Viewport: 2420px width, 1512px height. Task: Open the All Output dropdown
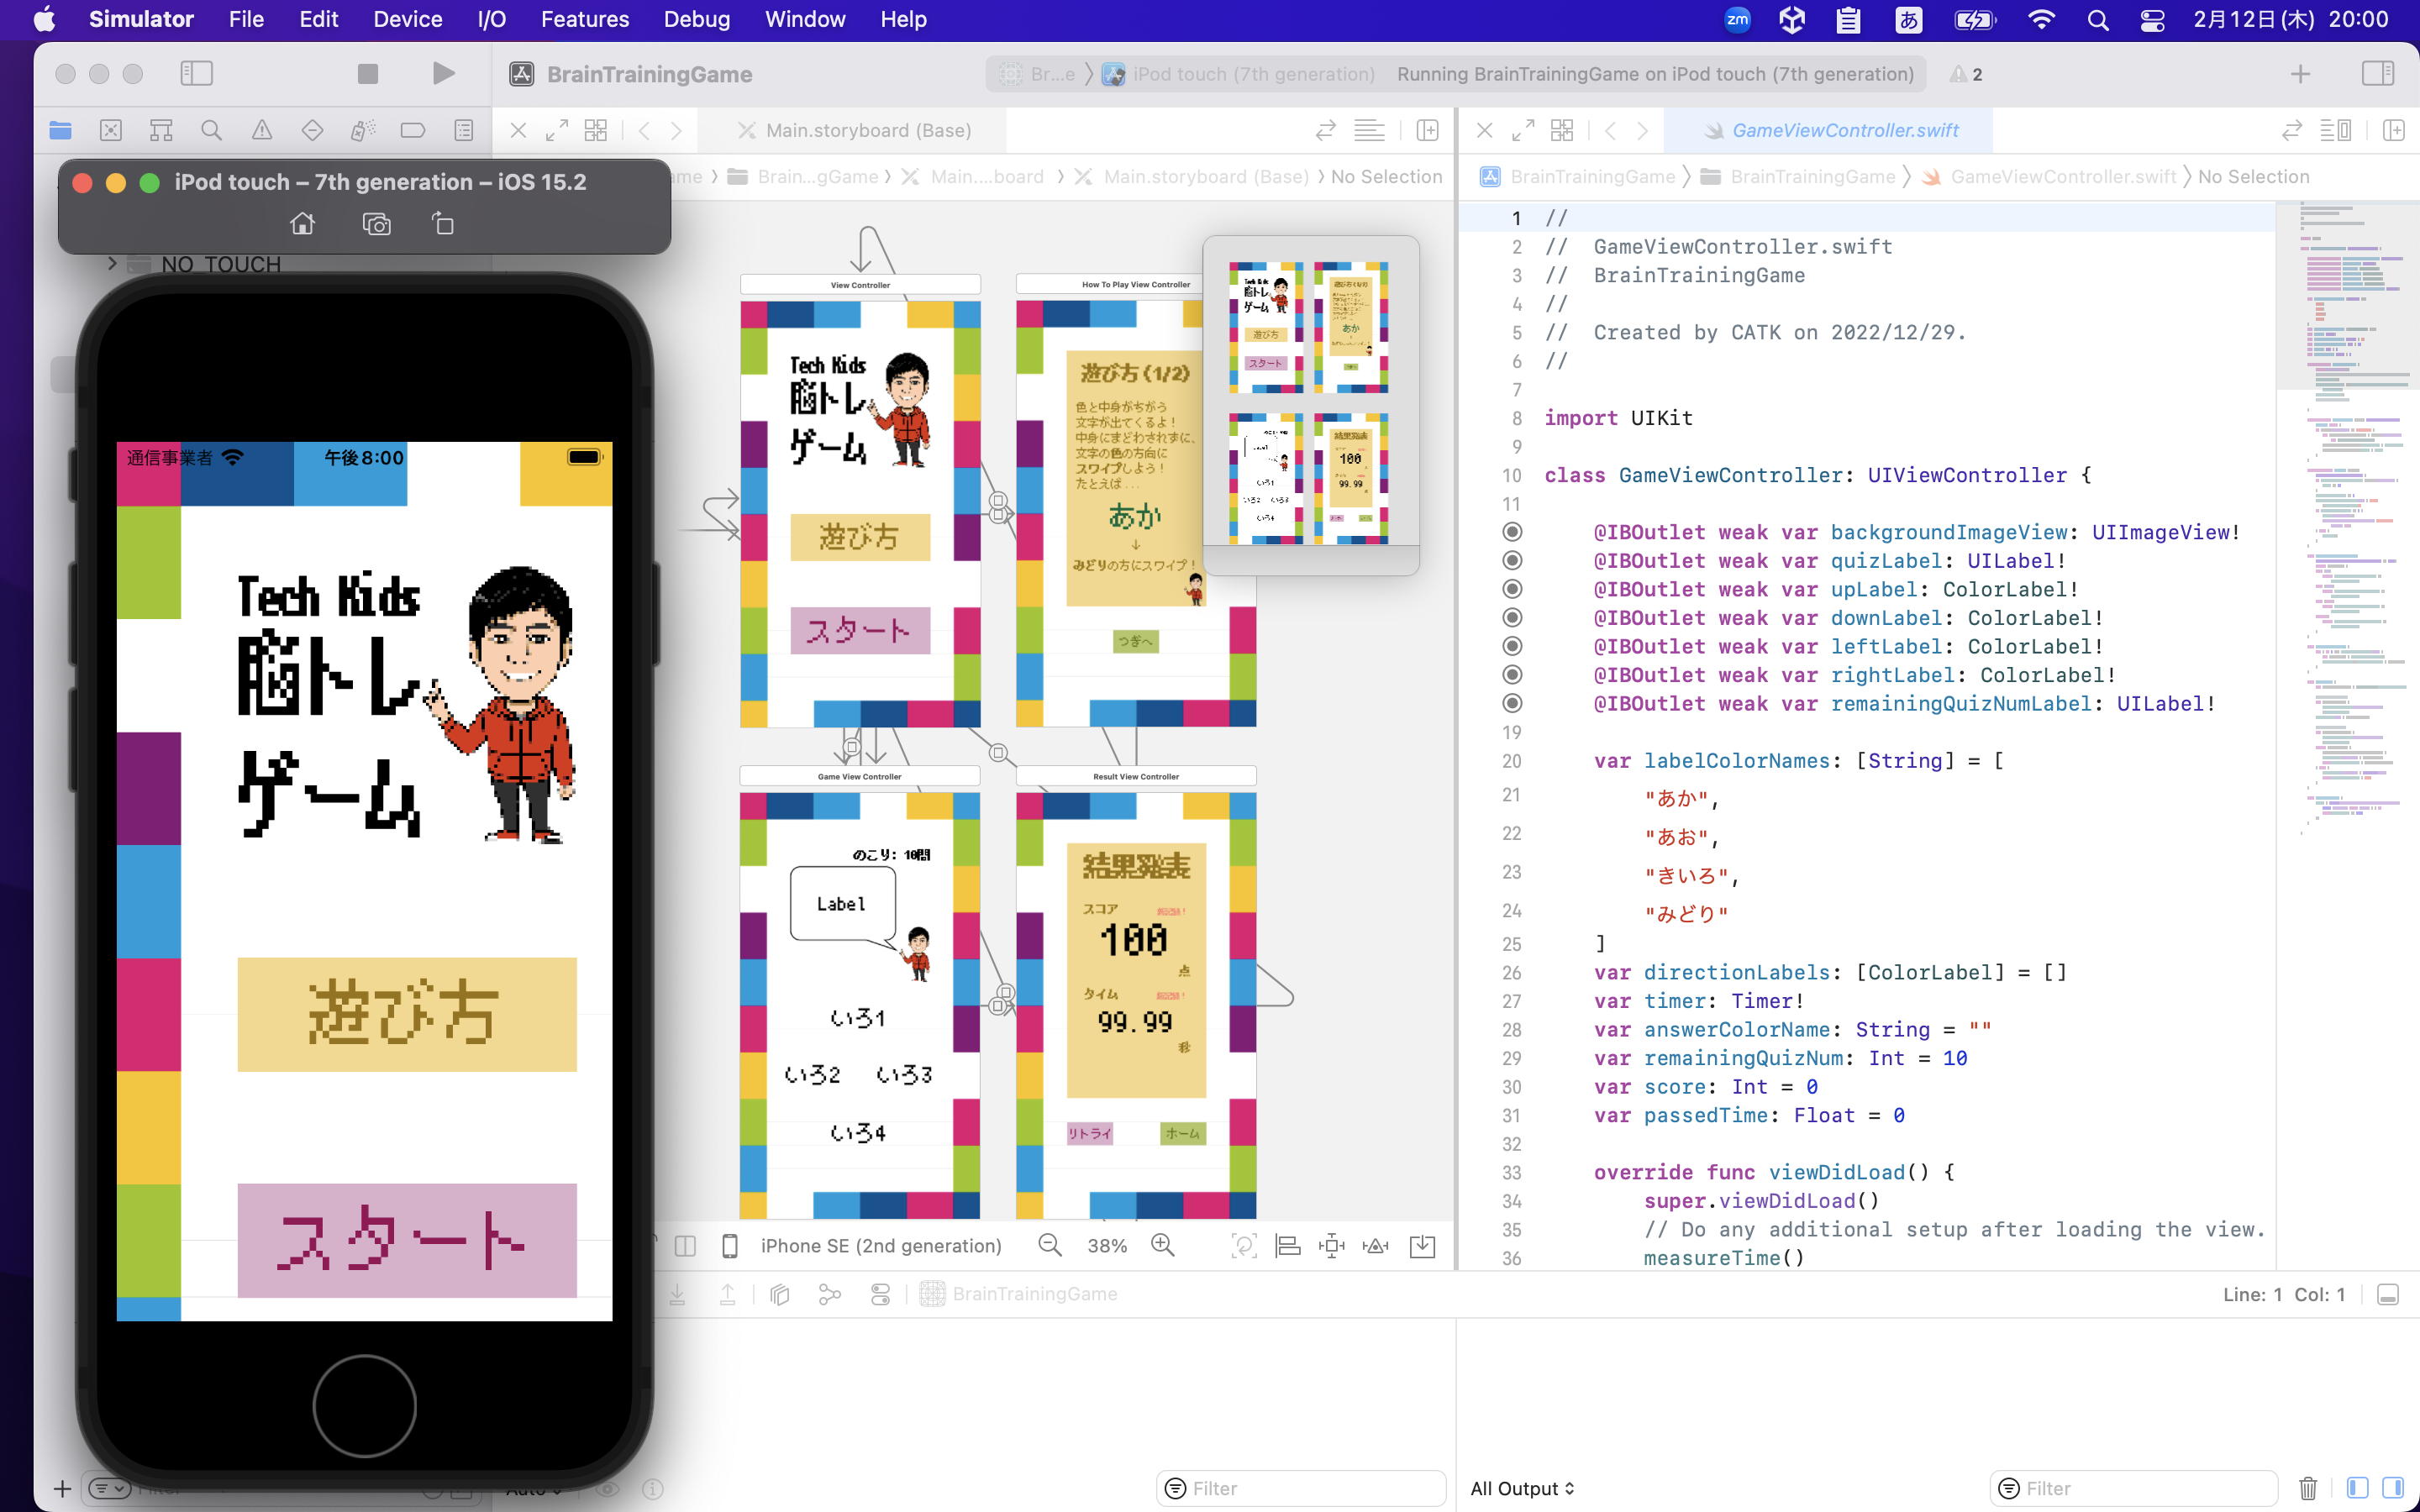[x=1522, y=1488]
